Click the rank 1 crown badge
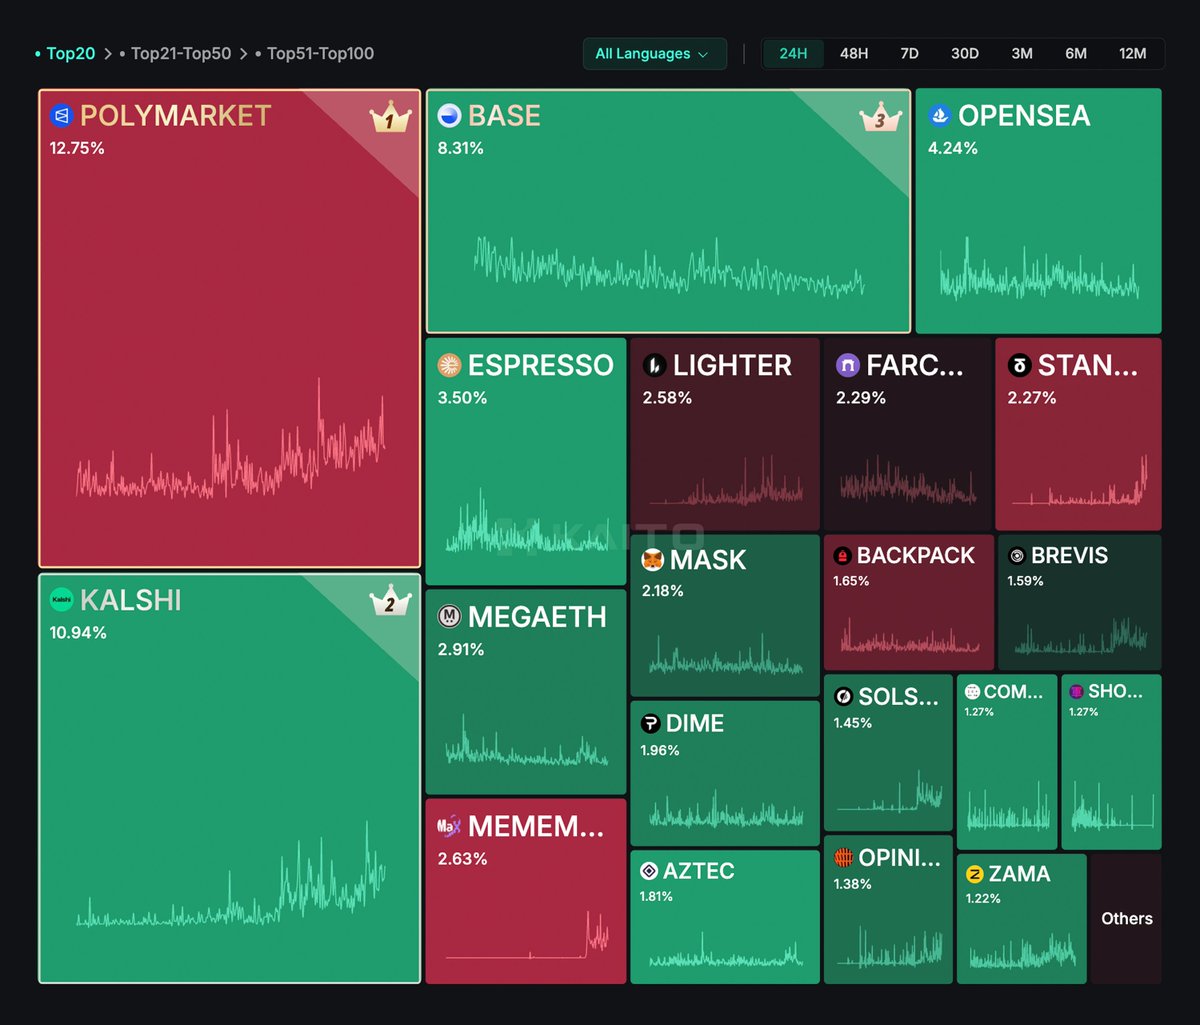Screen dimensions: 1200x1025 tap(390, 118)
